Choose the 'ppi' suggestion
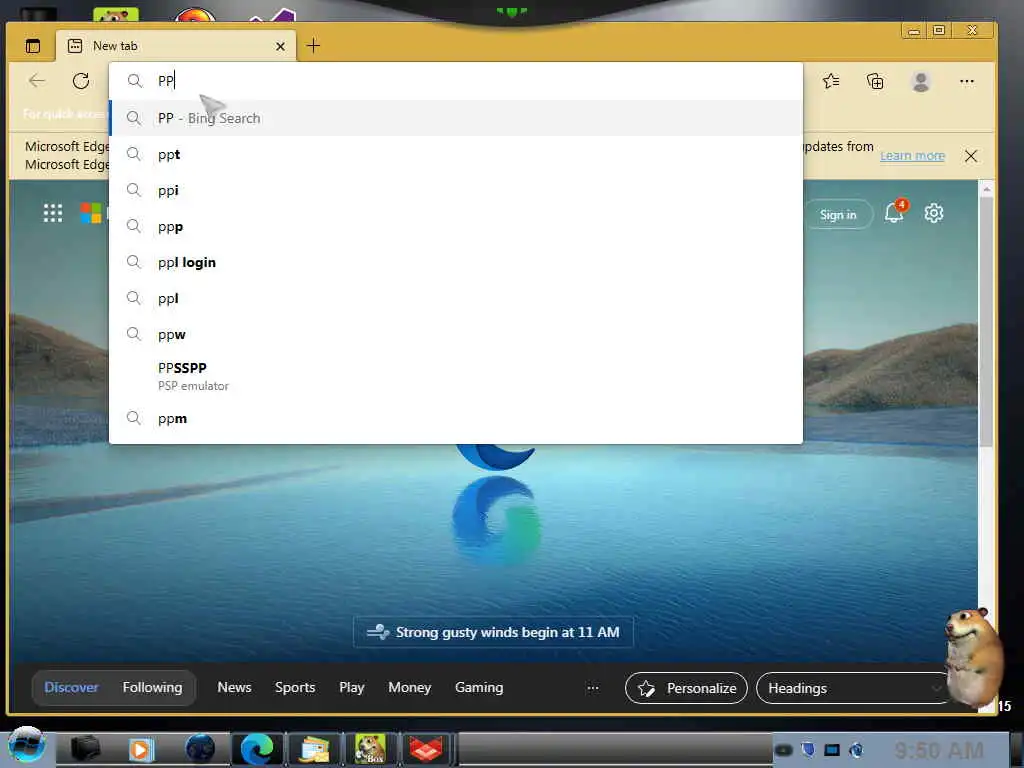 [x=456, y=190]
